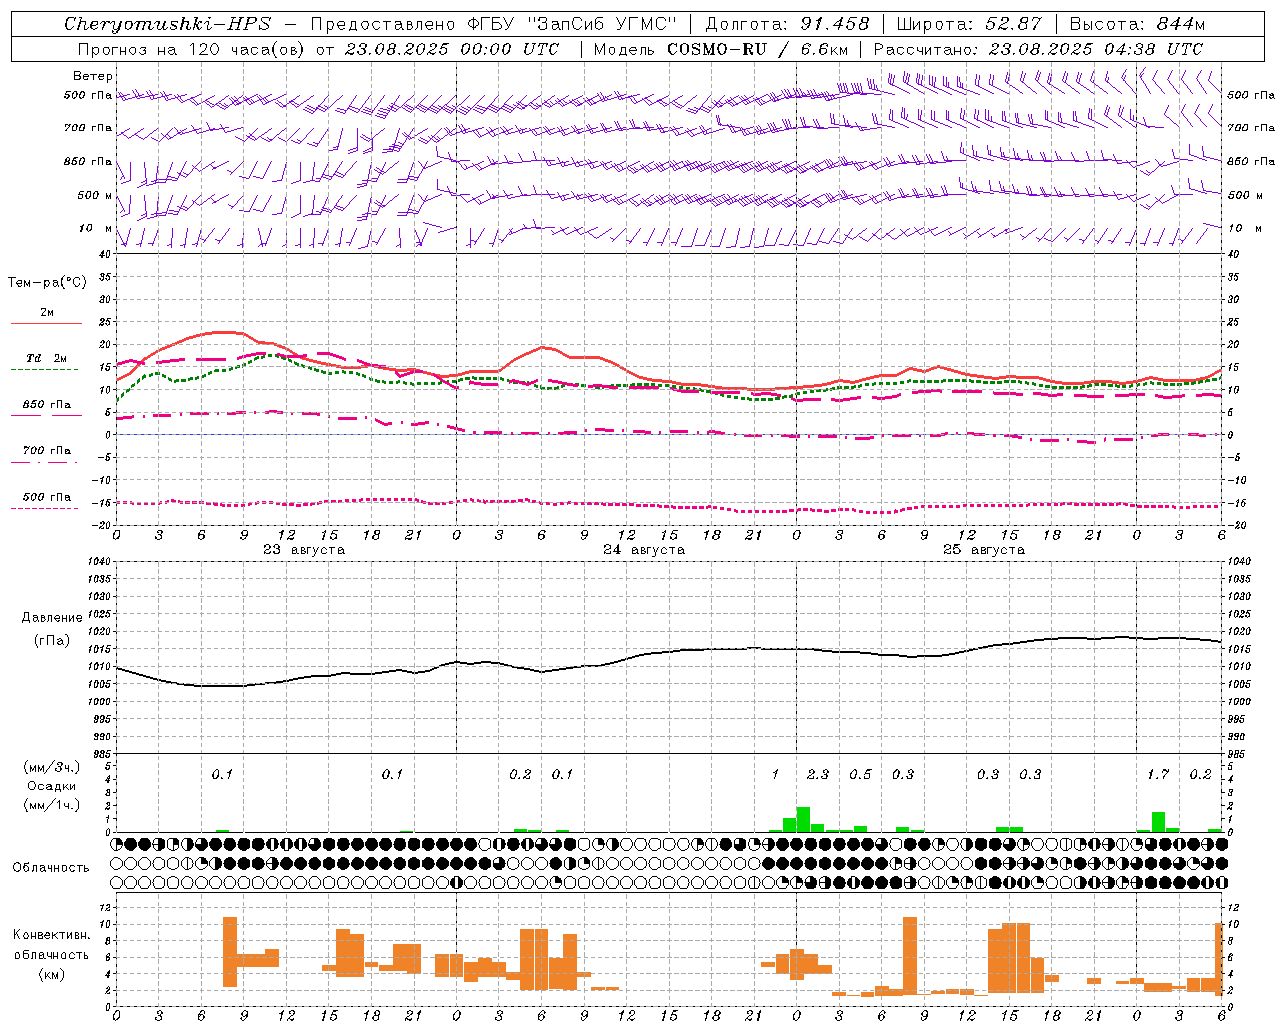
Task: Click the 25 августа date label
Action: 984,550
